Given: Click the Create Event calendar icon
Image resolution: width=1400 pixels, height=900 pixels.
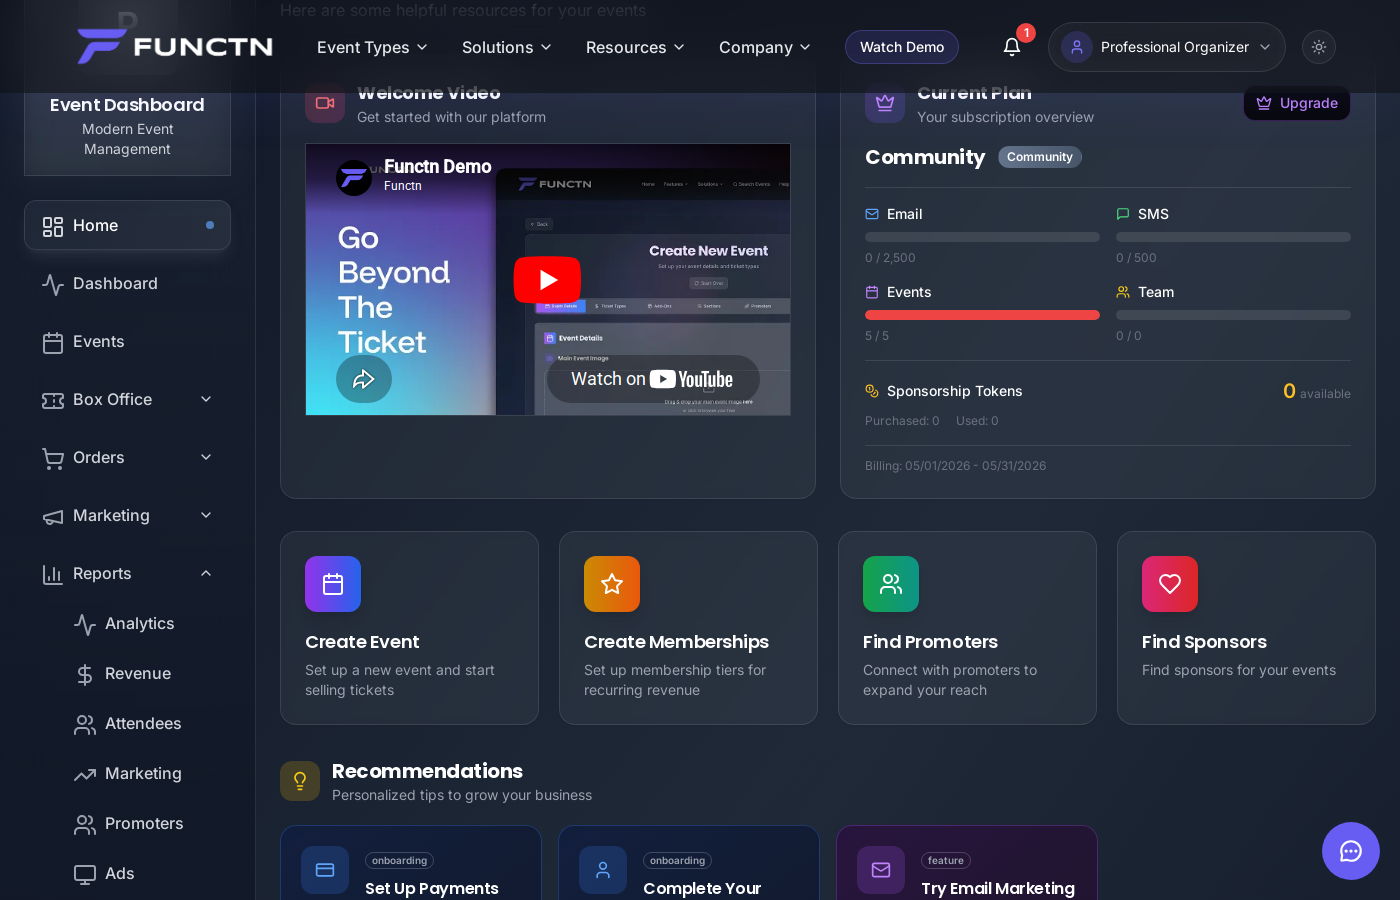Looking at the screenshot, I should (333, 584).
